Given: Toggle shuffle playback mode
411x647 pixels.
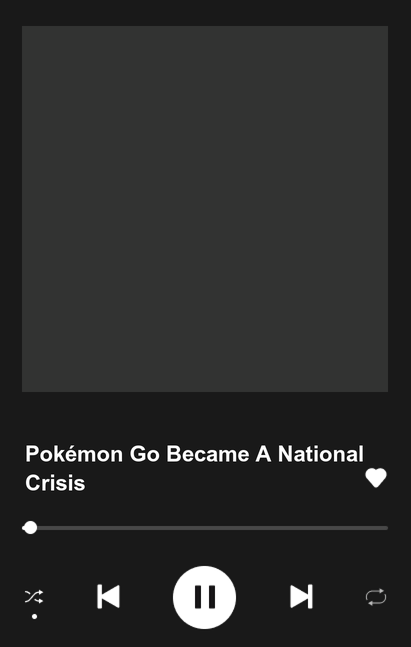Looking at the screenshot, I should click(x=34, y=597).
